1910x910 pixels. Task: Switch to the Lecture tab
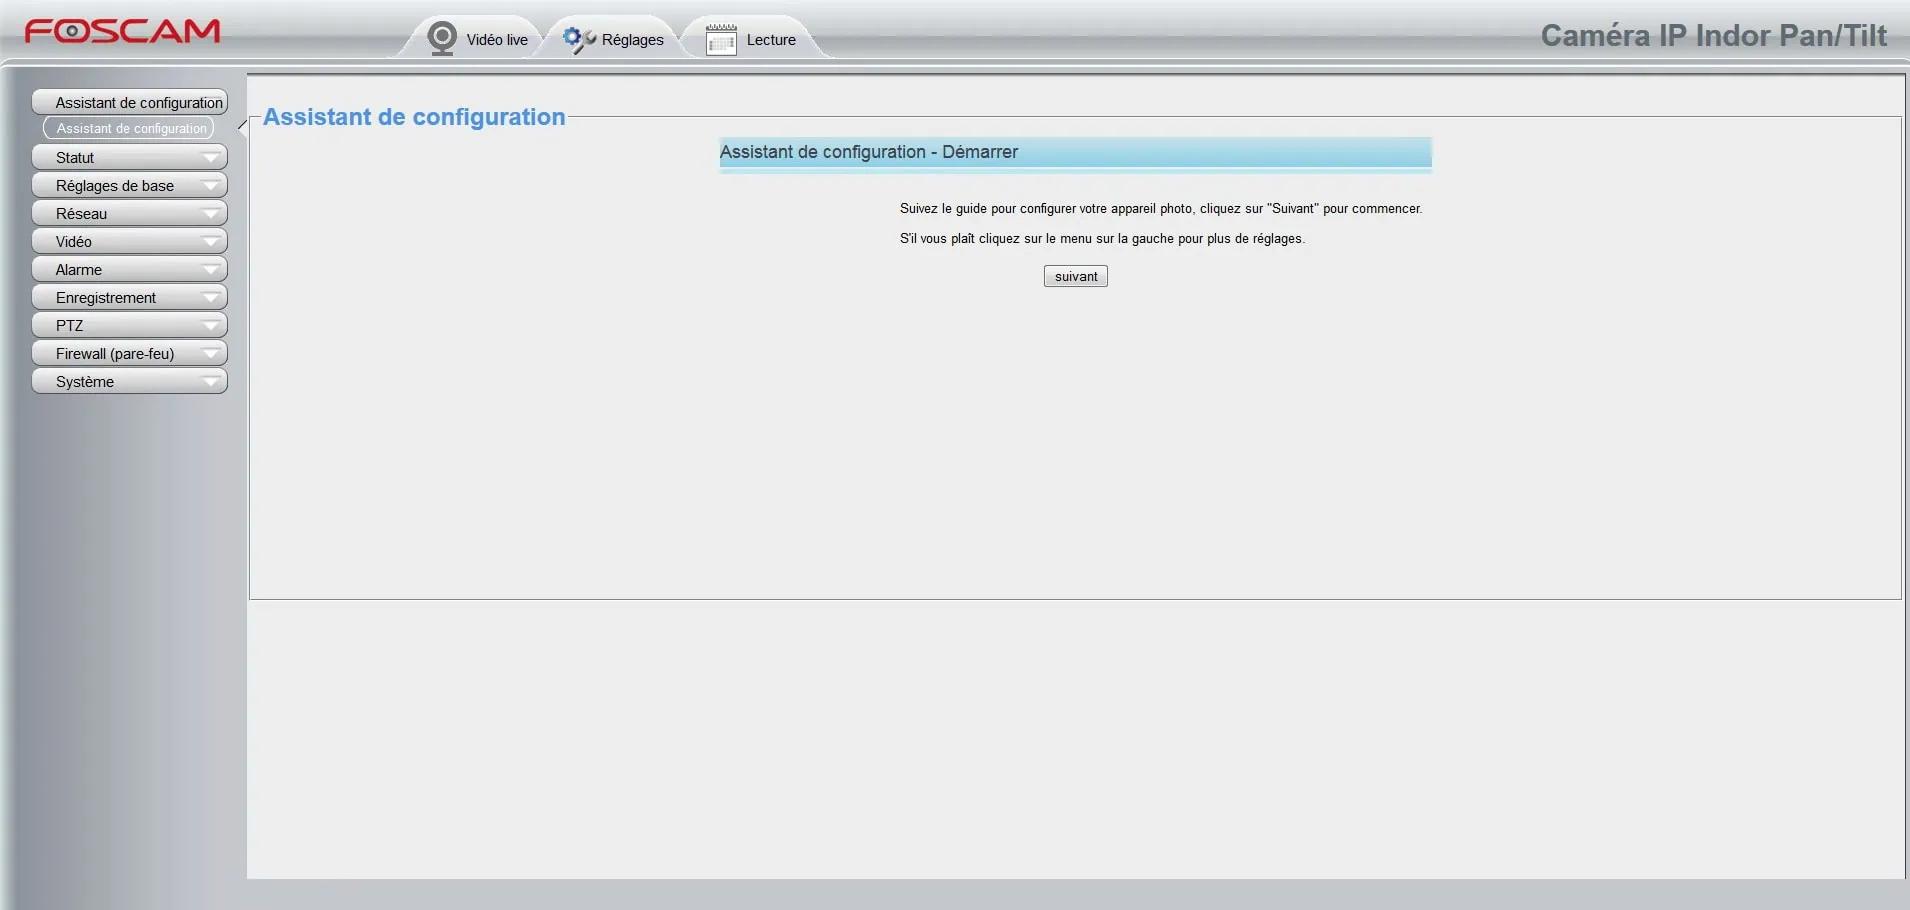tap(771, 40)
